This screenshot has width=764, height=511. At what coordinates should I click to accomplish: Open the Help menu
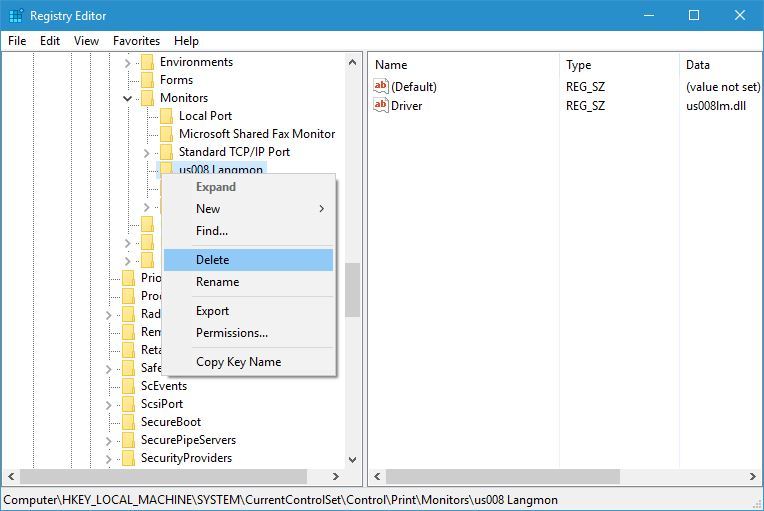point(186,41)
